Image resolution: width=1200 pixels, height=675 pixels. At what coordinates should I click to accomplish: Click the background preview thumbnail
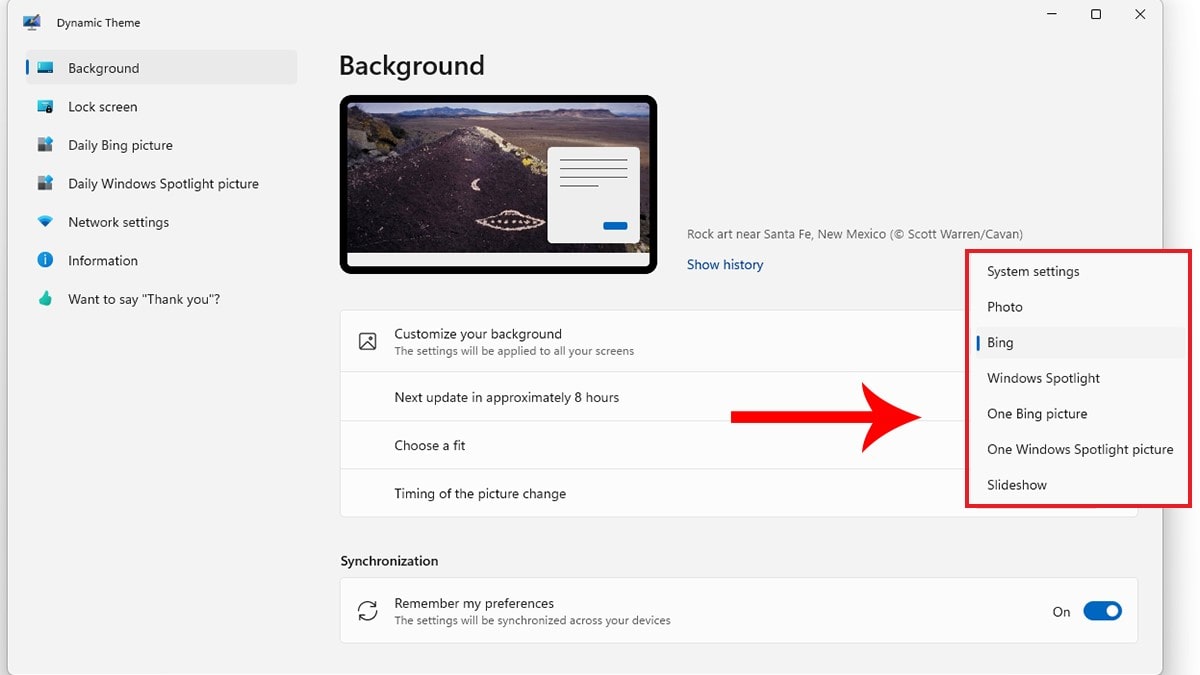coord(497,183)
